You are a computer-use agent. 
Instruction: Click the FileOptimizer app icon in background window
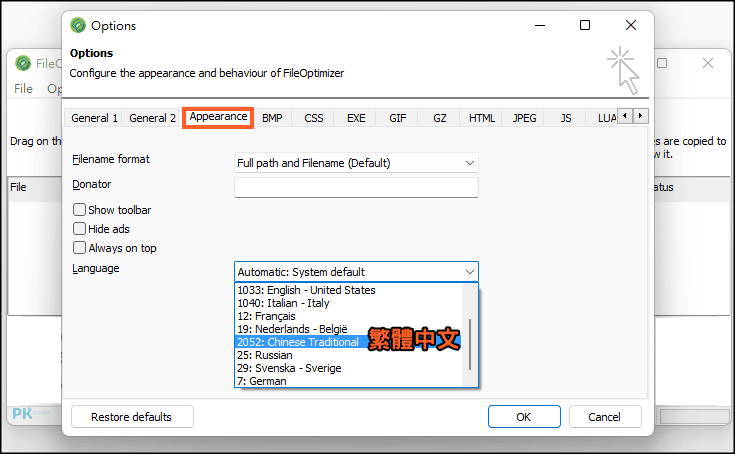[x=22, y=63]
